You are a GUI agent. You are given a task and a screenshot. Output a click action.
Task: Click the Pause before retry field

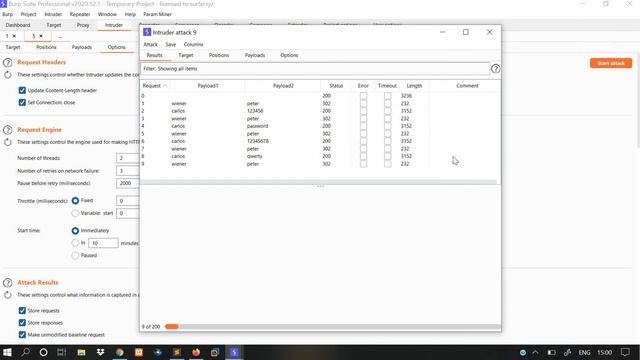pos(127,184)
